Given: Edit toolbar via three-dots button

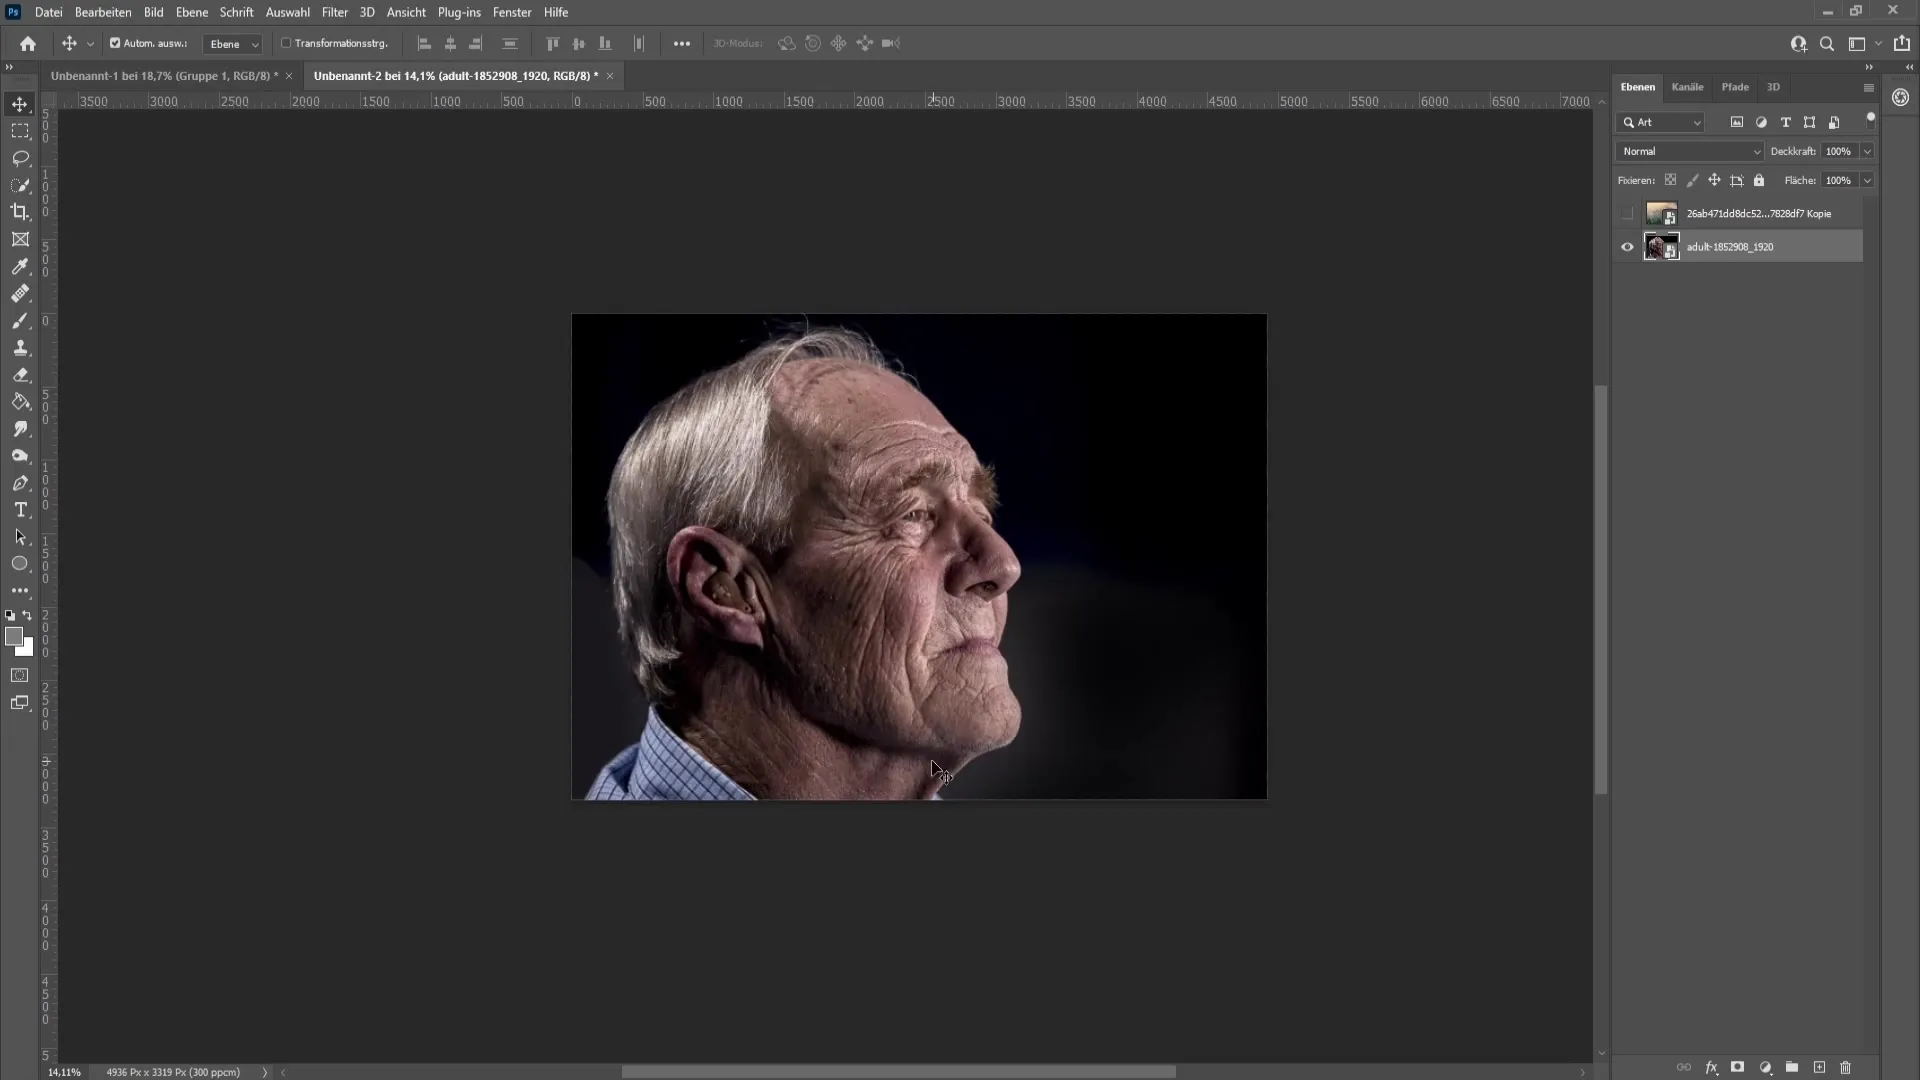Looking at the screenshot, I should pos(20,591).
